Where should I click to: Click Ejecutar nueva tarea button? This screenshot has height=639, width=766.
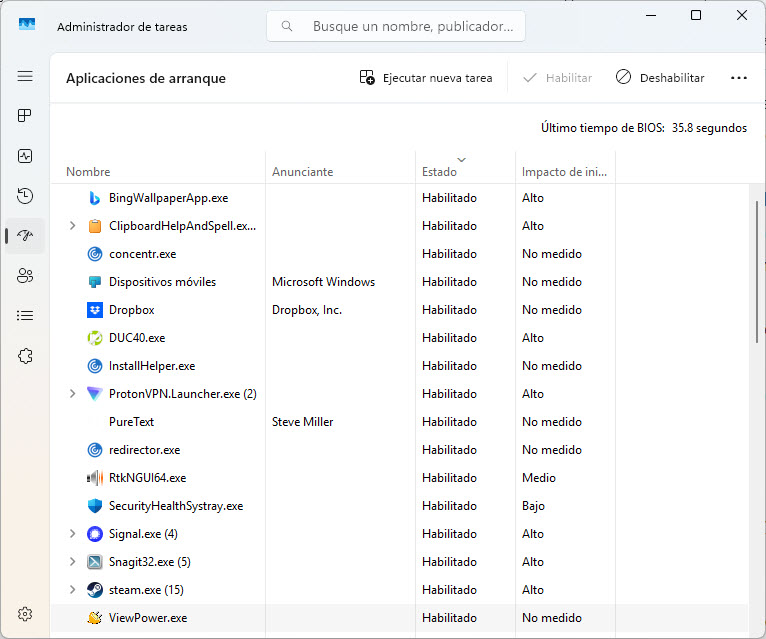click(426, 78)
